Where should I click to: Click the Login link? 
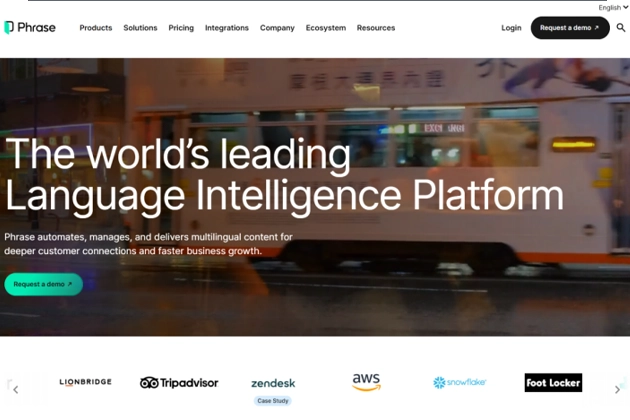511,28
